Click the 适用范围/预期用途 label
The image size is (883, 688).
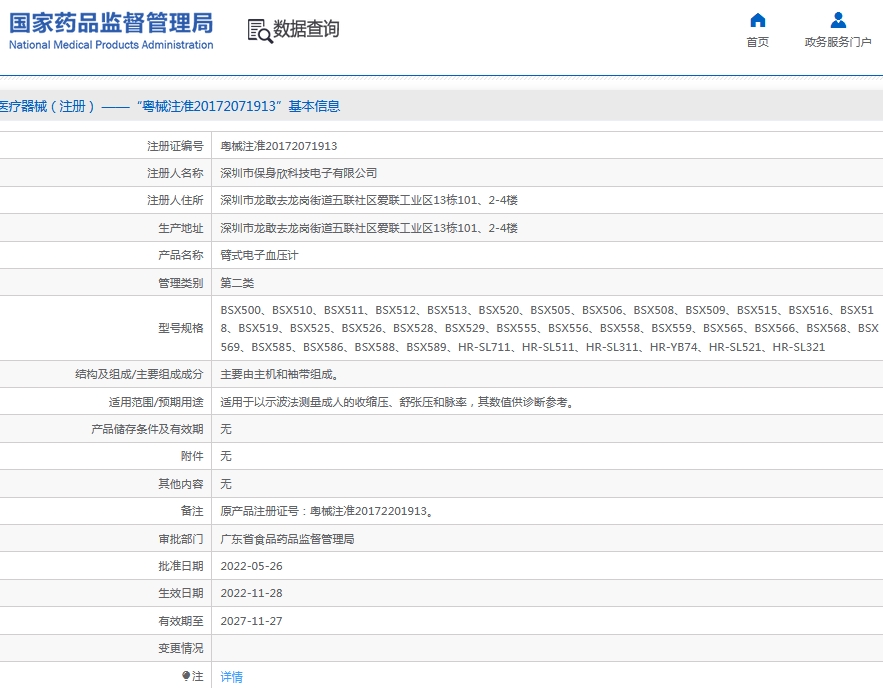pos(156,402)
